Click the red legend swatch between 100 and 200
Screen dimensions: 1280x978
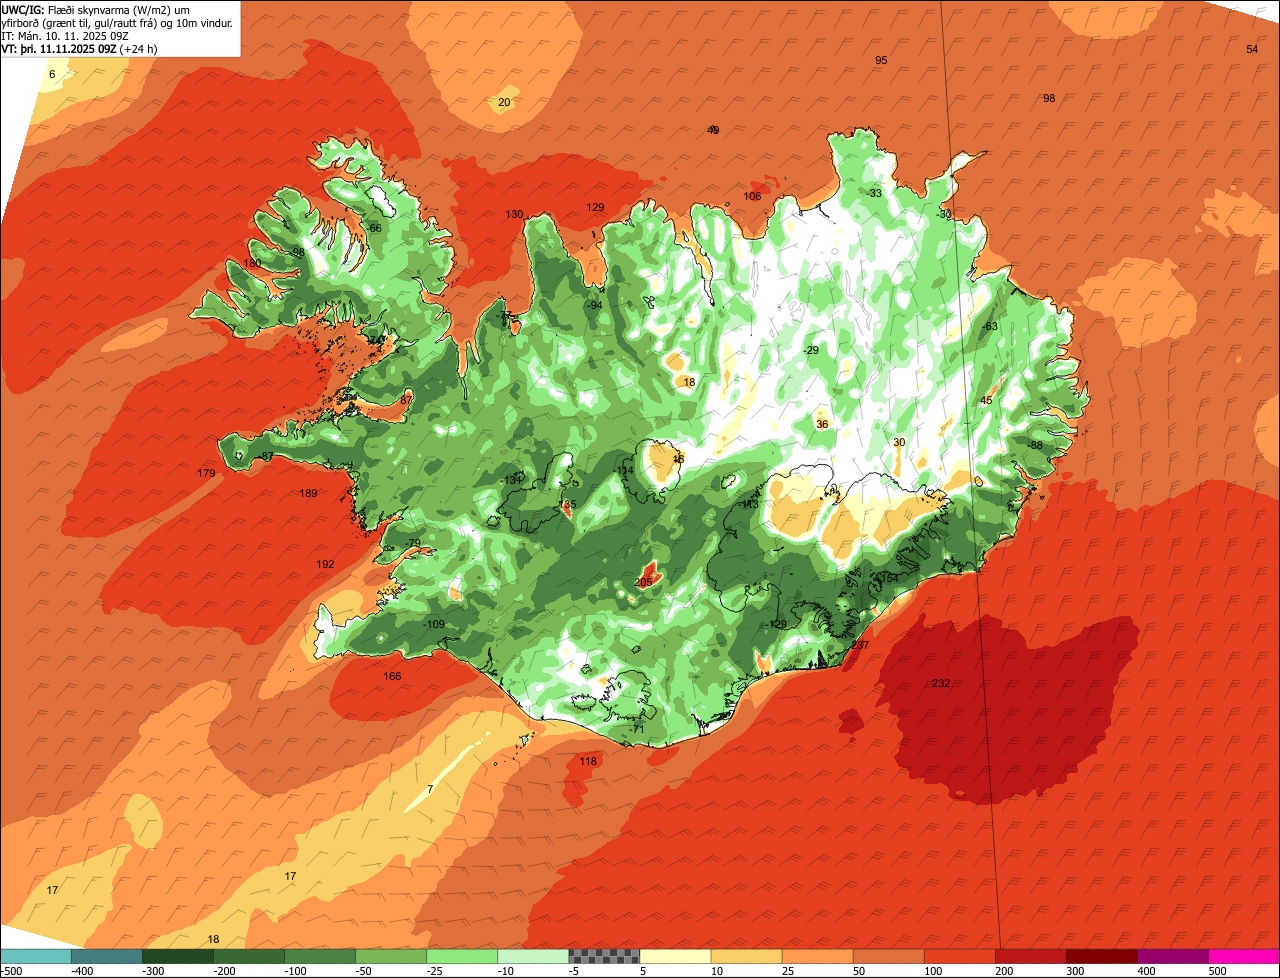tap(959, 956)
